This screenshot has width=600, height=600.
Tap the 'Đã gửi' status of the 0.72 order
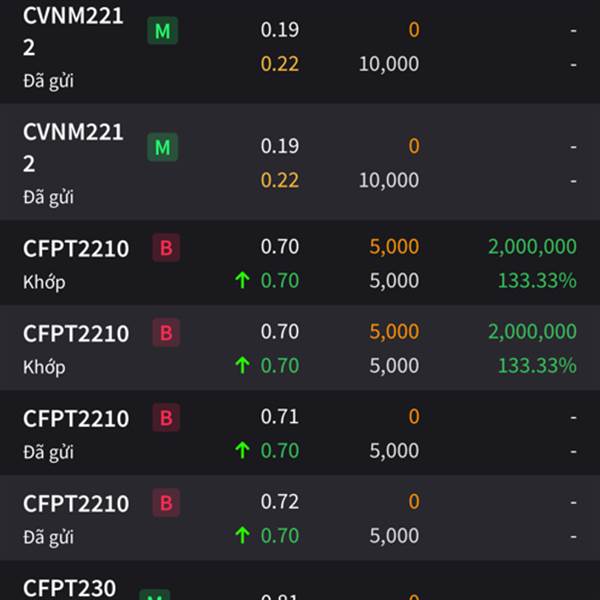[x=49, y=537]
